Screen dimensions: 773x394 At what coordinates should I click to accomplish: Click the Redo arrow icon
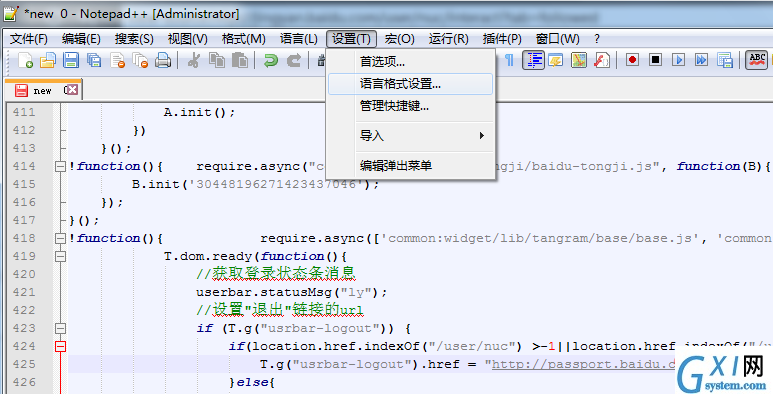coord(294,60)
